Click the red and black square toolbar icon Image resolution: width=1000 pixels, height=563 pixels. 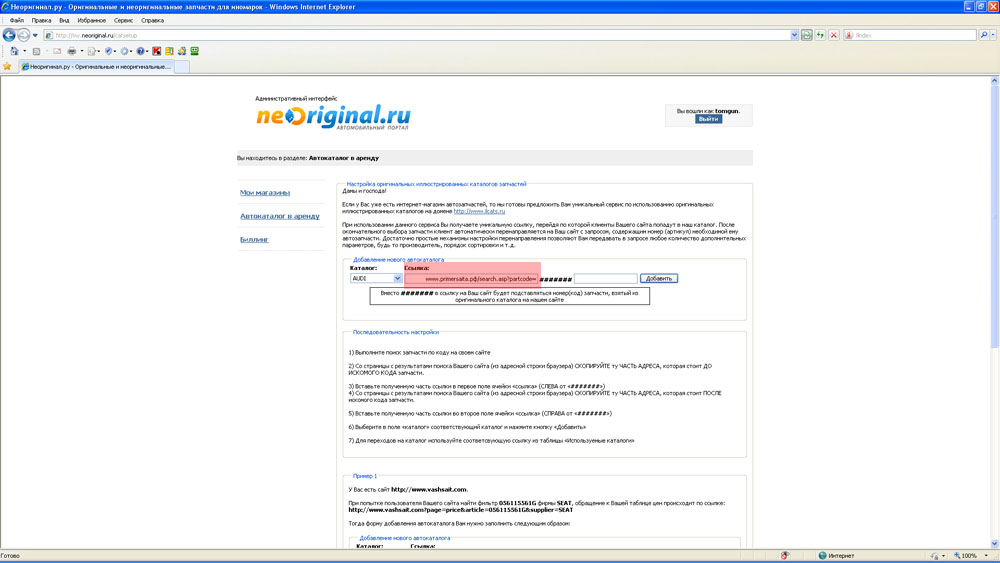click(x=157, y=51)
